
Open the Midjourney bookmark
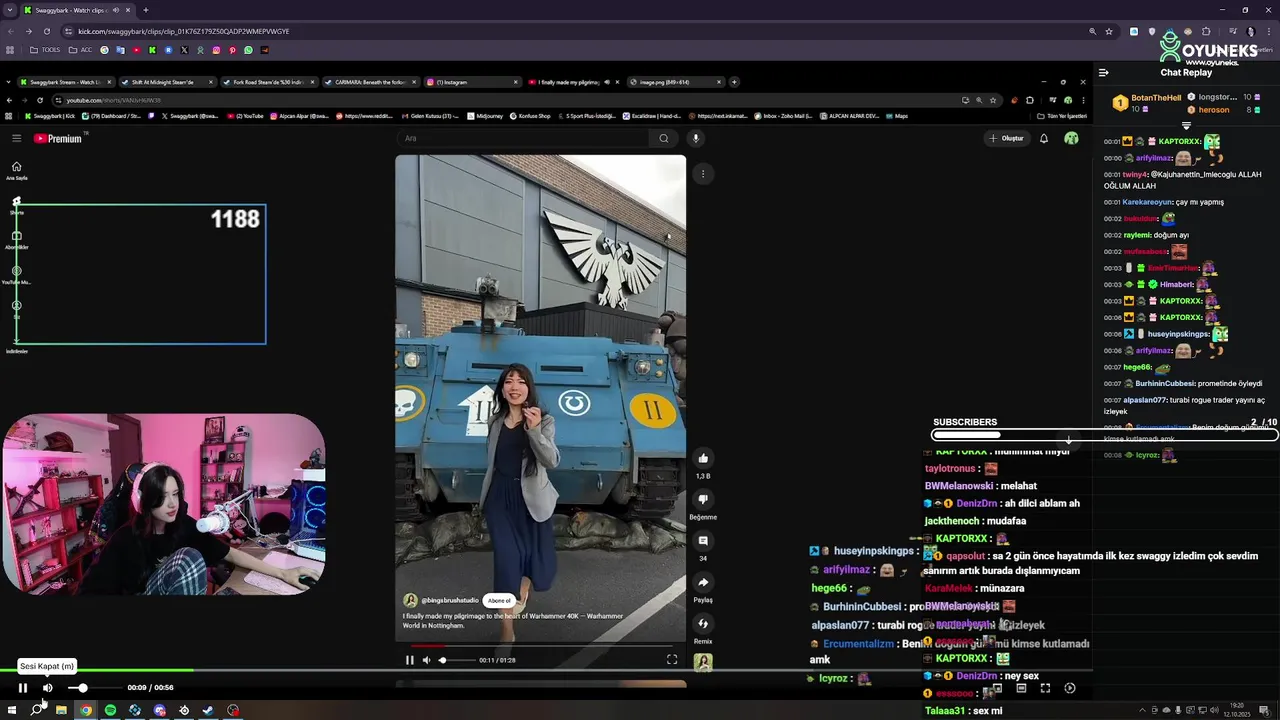(485, 116)
